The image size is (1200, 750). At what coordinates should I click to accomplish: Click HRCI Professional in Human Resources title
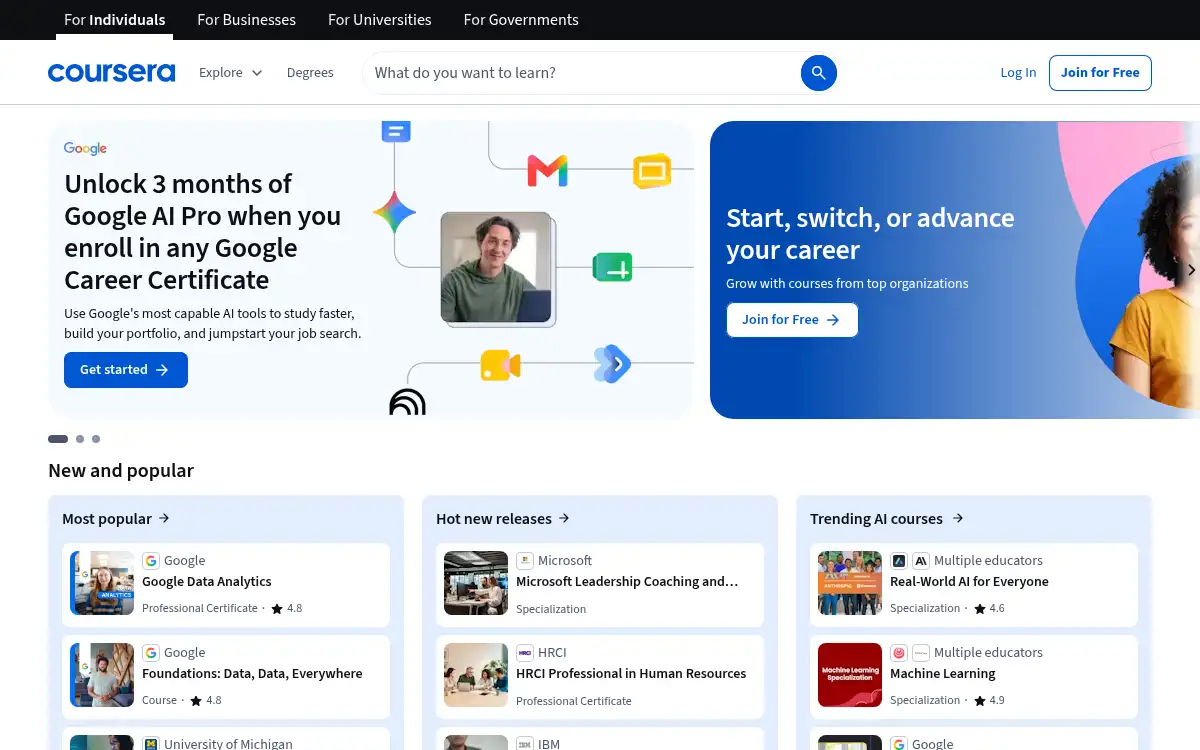point(631,674)
